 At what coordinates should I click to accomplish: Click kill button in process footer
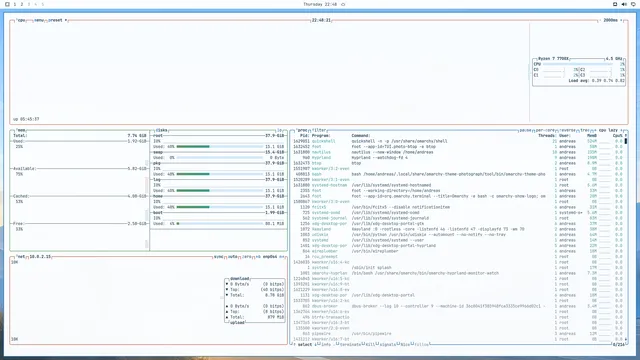(x=369, y=345)
